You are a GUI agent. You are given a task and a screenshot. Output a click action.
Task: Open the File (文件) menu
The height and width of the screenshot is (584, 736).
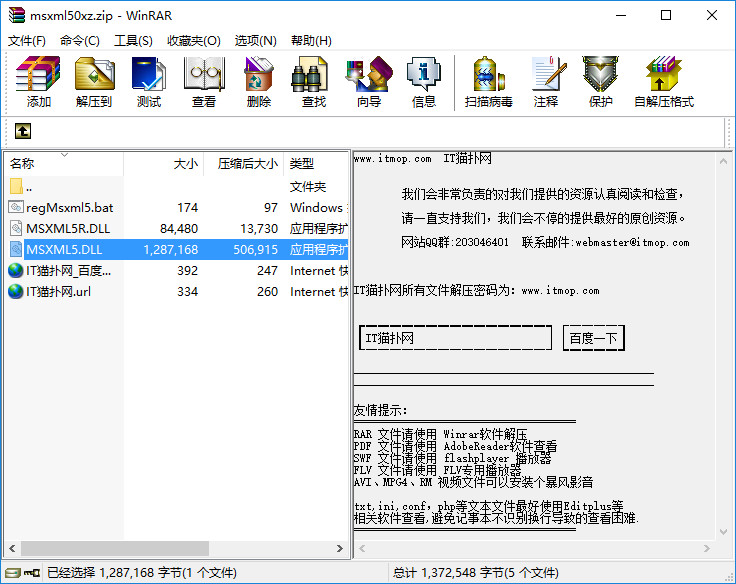(27, 41)
